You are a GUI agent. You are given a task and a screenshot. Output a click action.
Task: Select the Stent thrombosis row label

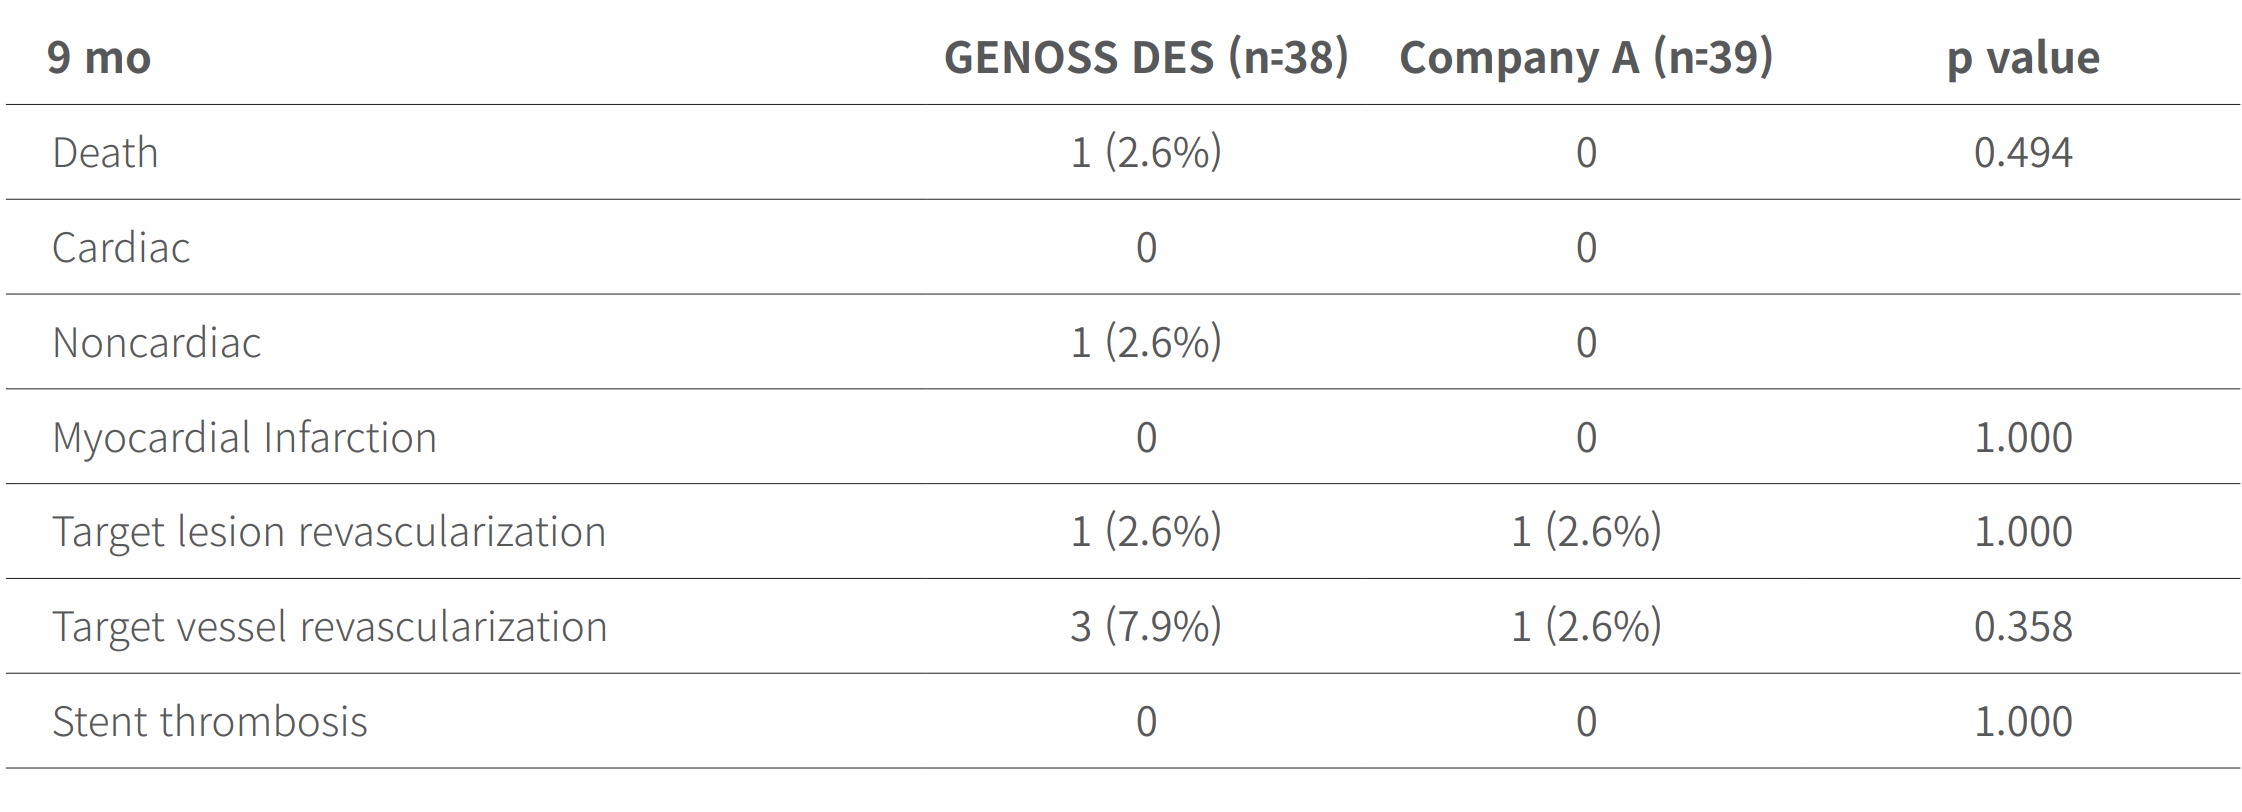pyautogui.click(x=210, y=722)
